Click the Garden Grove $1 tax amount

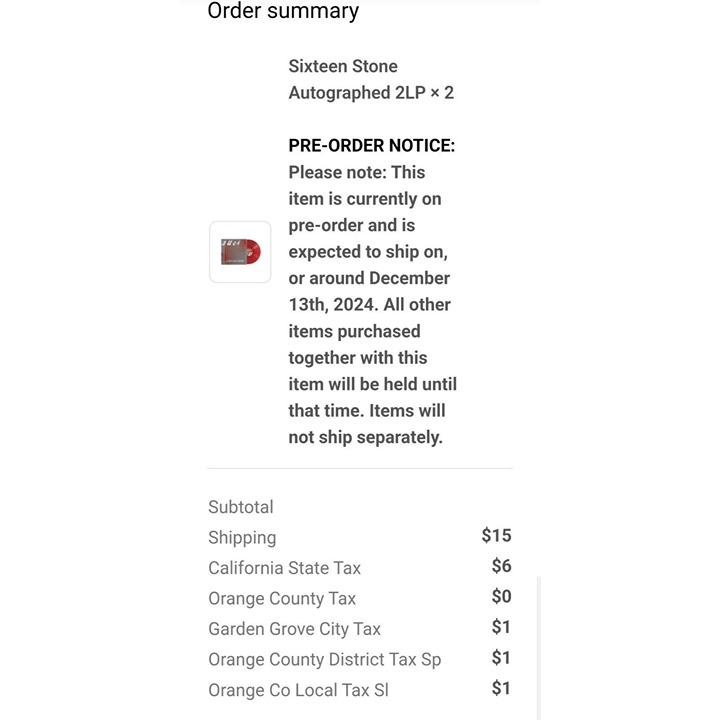tap(501, 627)
